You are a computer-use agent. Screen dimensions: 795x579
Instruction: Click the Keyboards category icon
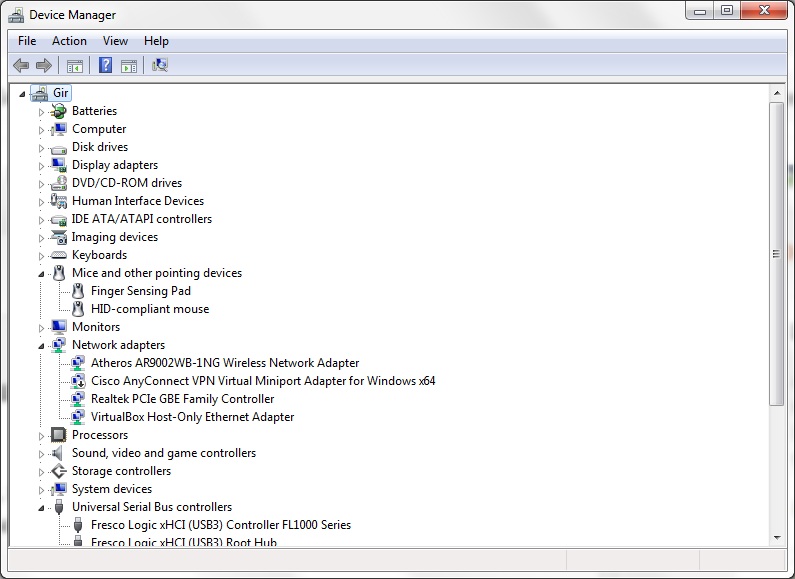coord(59,255)
